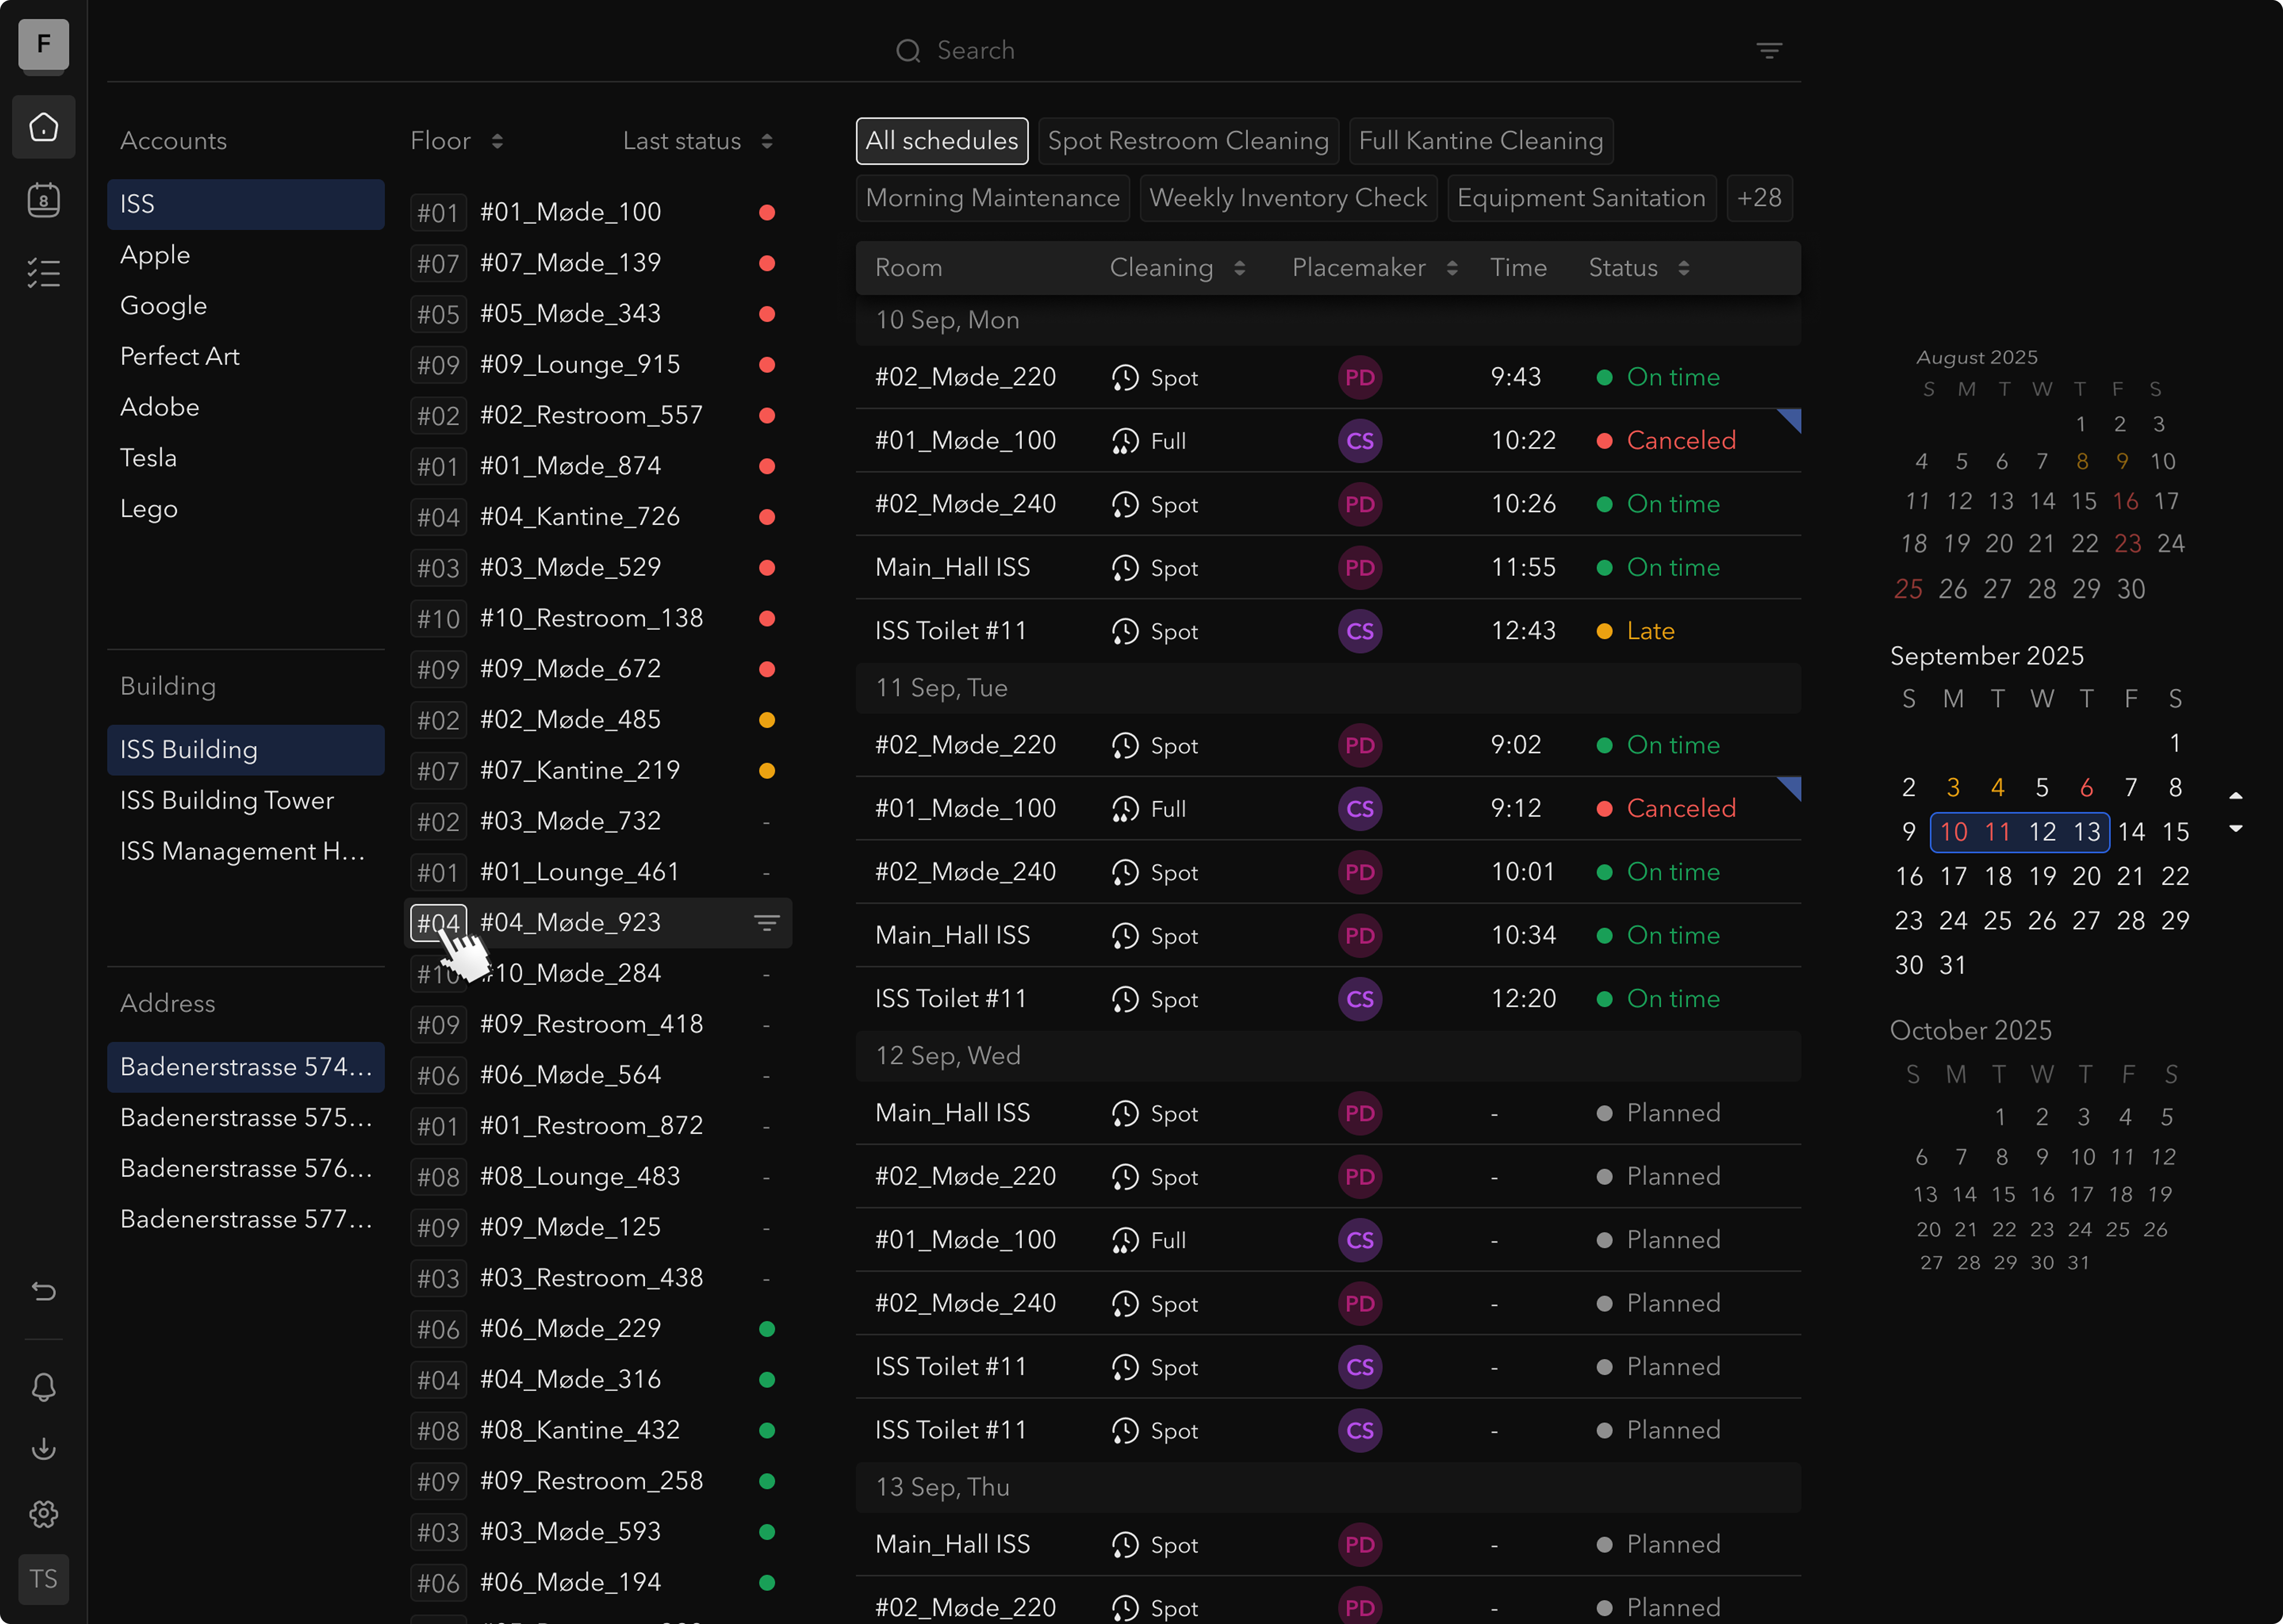This screenshot has width=2283, height=1624.
Task: Select the Spot Restroom Cleaning tab
Action: coord(1188,141)
